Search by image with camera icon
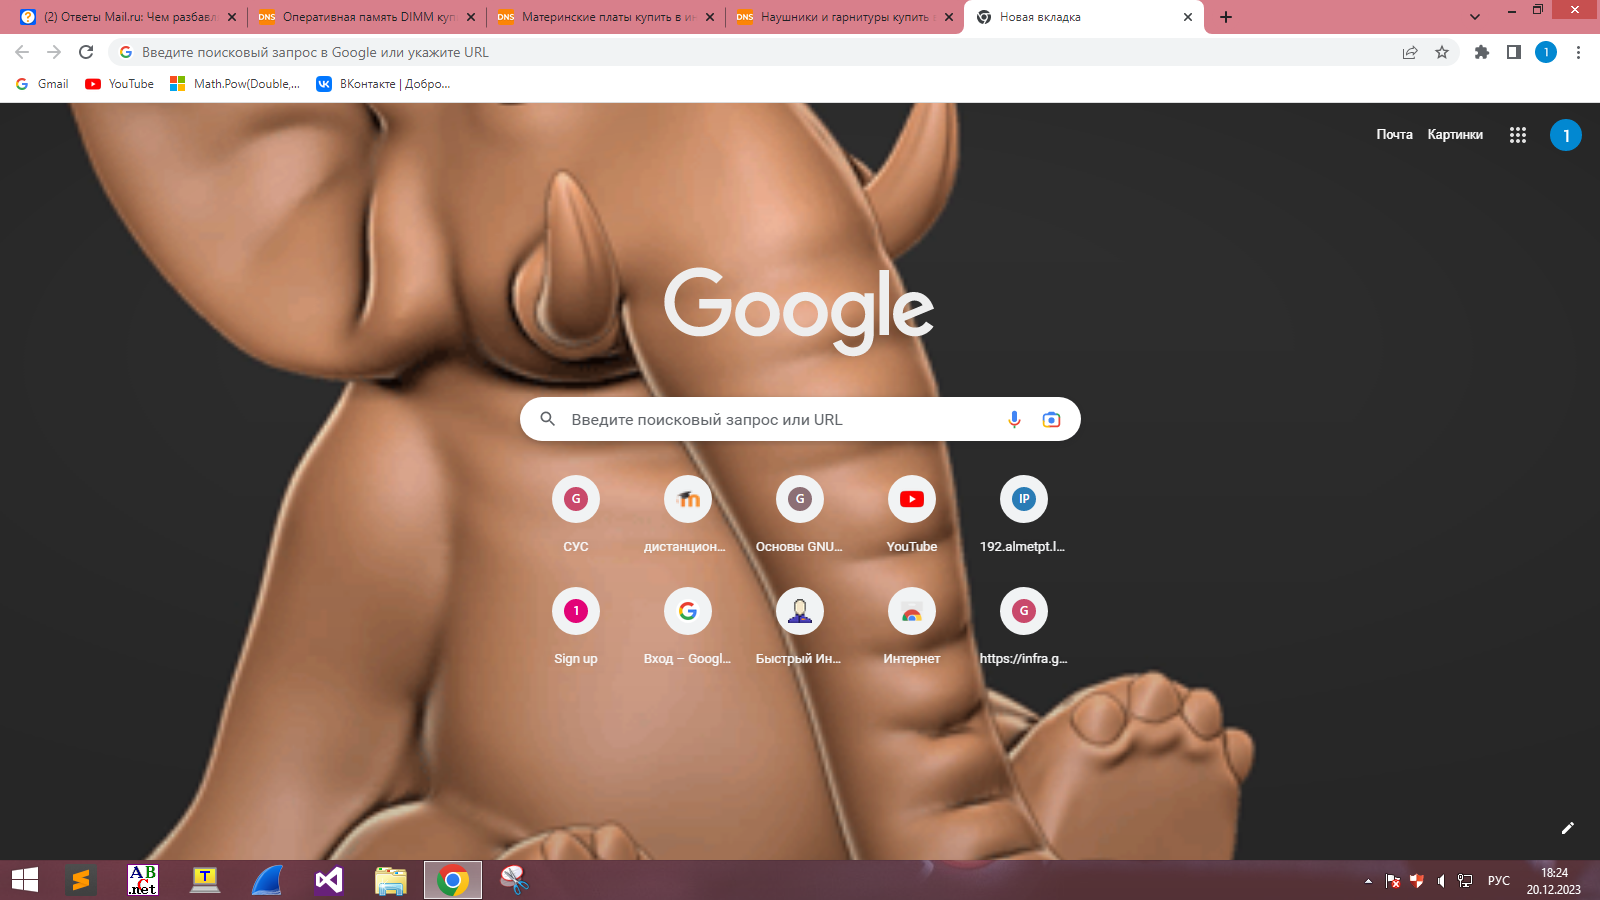The image size is (1600, 900). (1051, 419)
